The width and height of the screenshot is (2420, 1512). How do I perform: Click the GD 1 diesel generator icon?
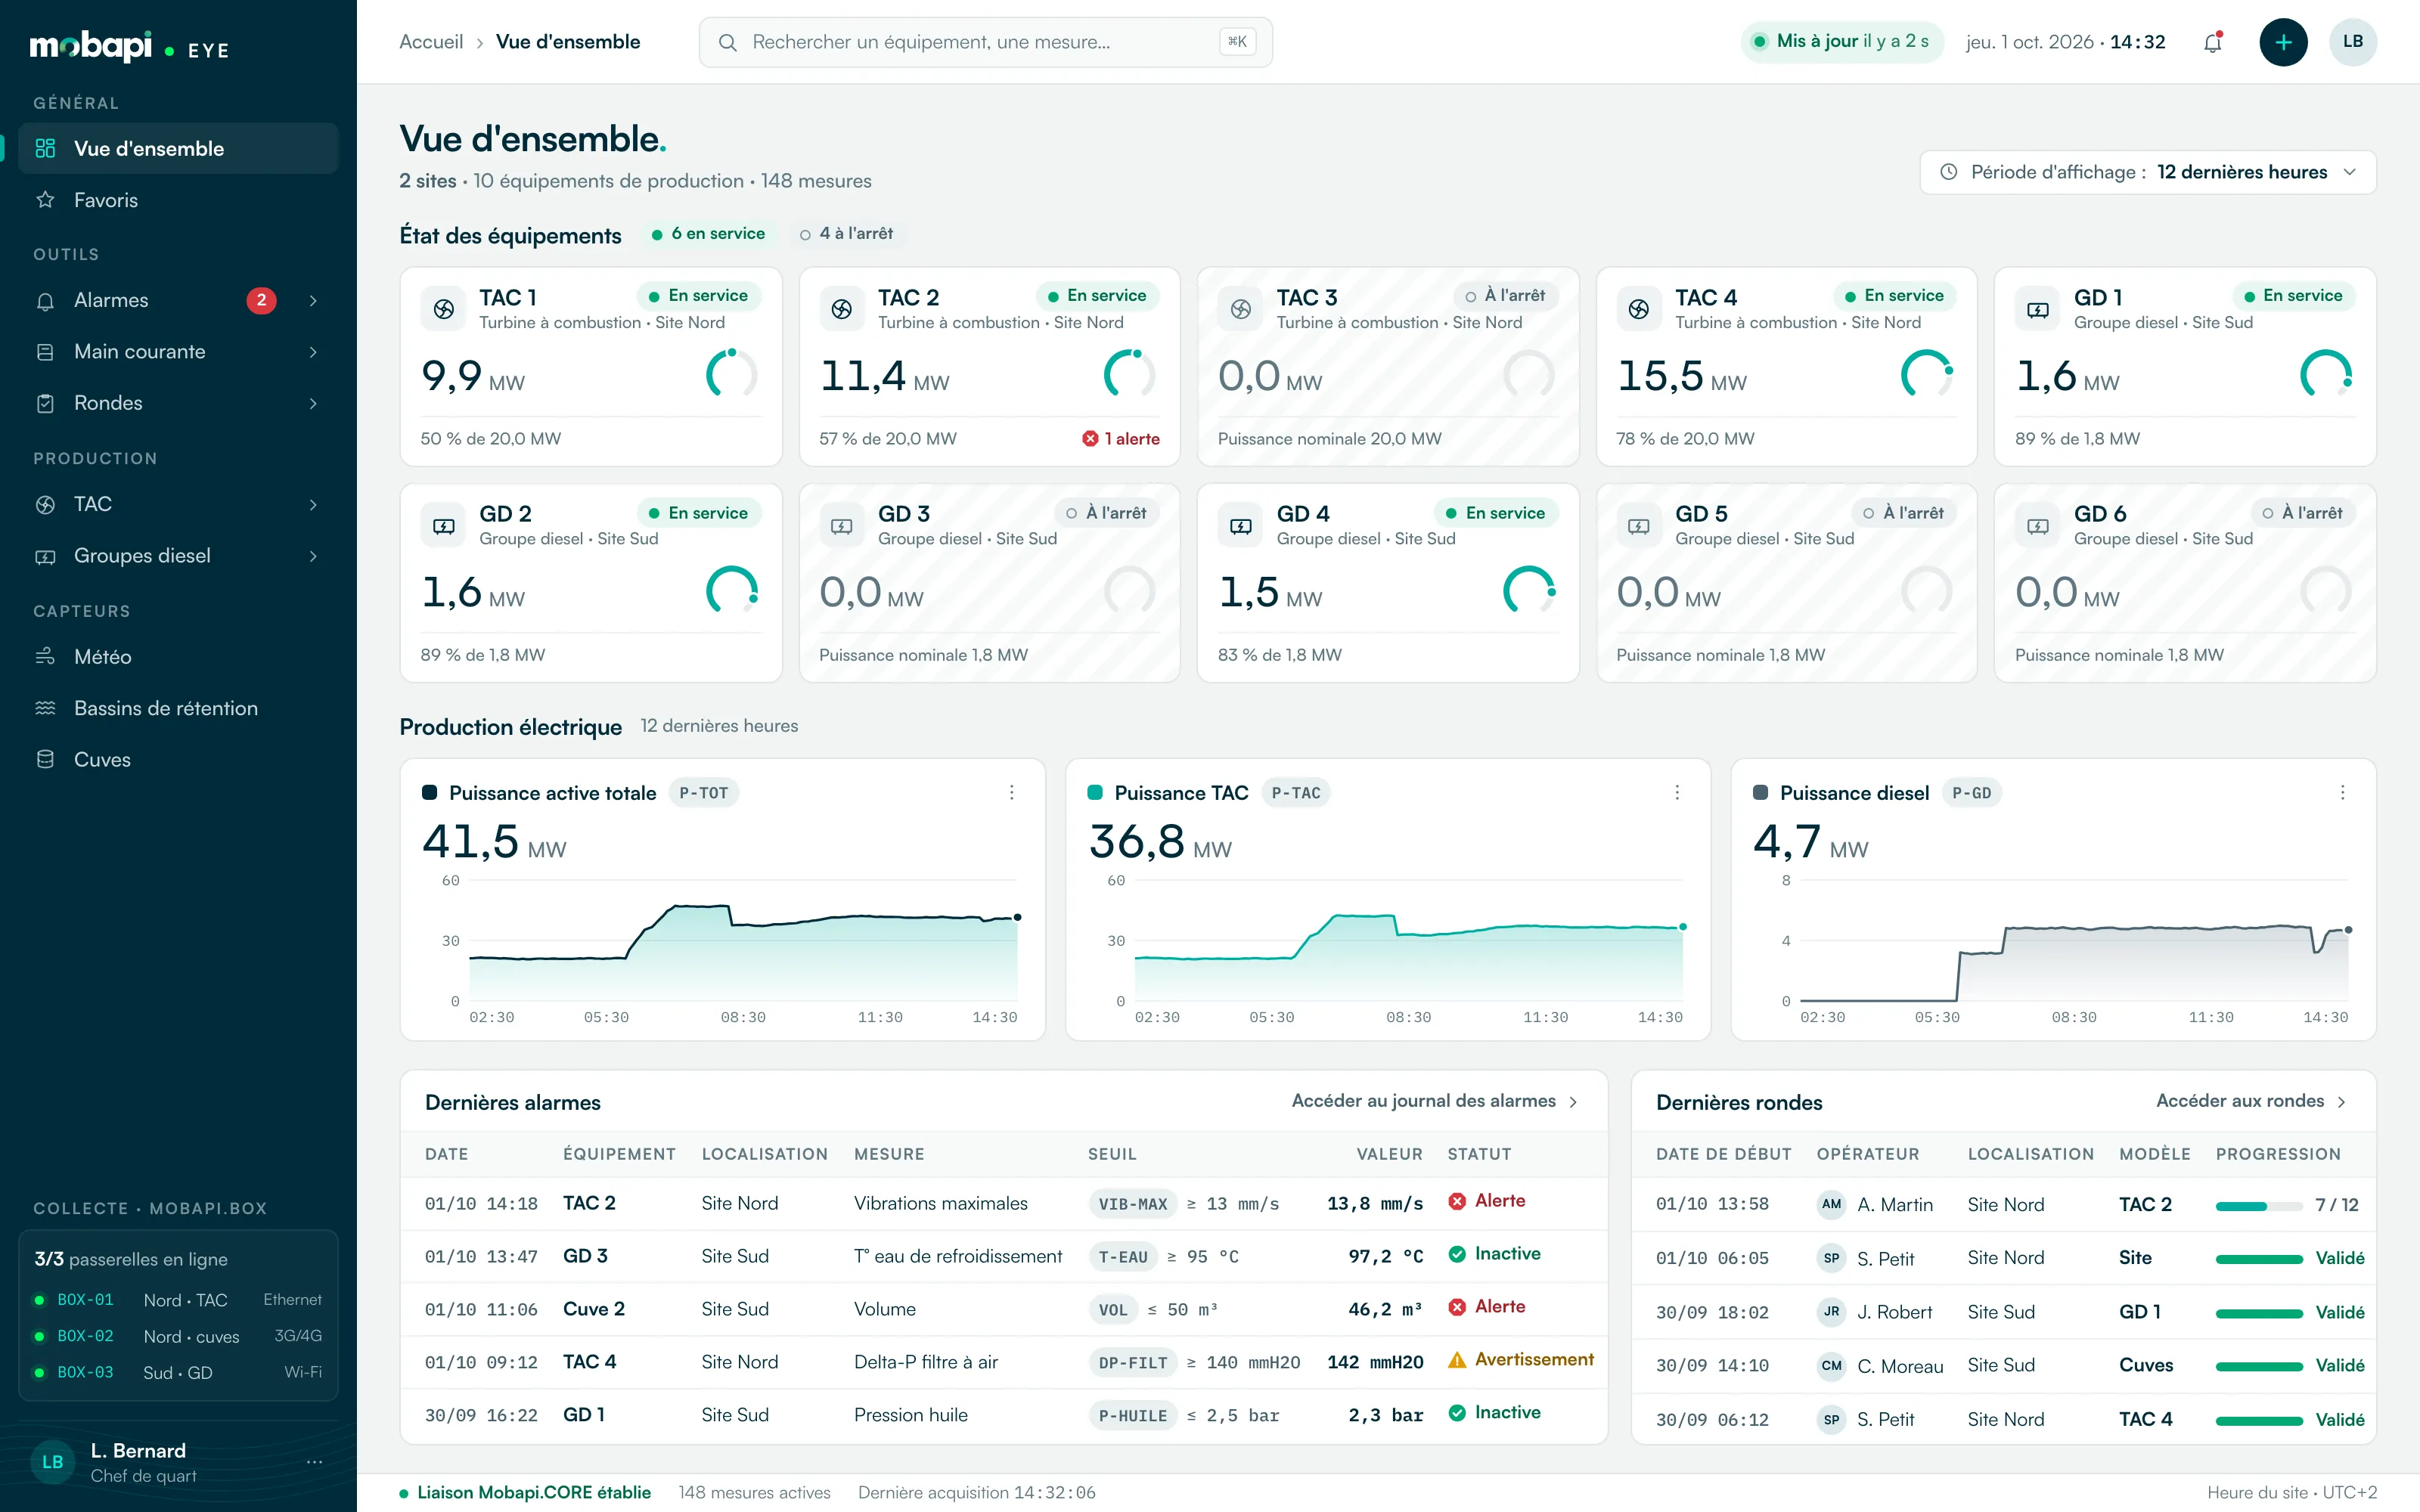tap(2038, 309)
